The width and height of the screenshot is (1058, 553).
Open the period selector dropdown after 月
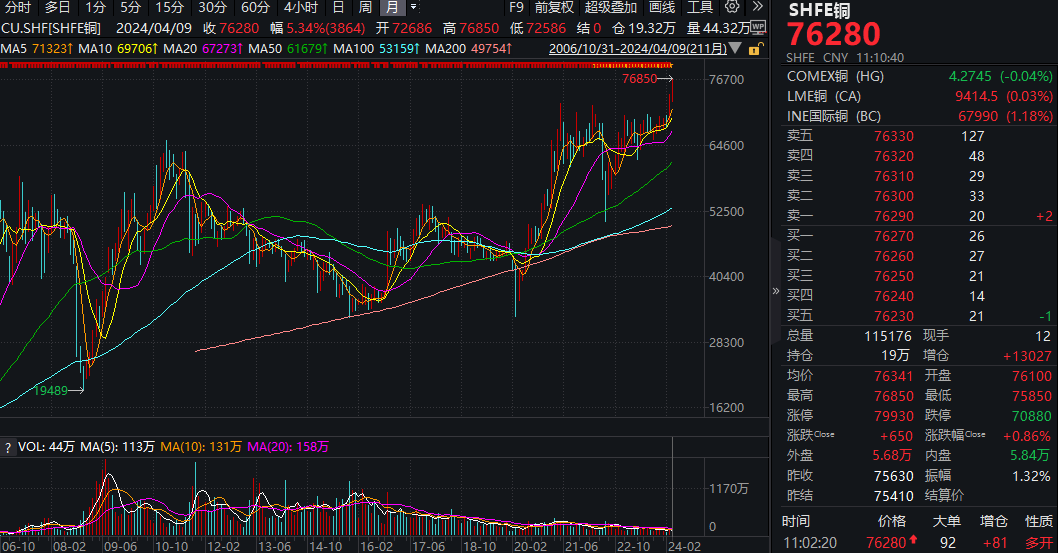[414, 7]
